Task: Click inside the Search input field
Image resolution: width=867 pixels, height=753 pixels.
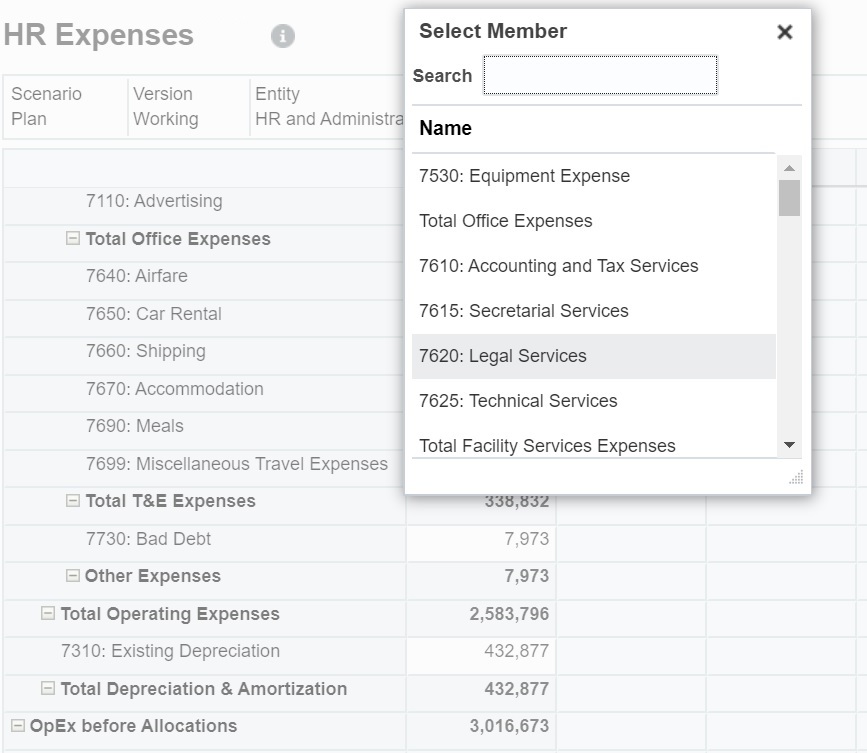Action: [x=598, y=75]
